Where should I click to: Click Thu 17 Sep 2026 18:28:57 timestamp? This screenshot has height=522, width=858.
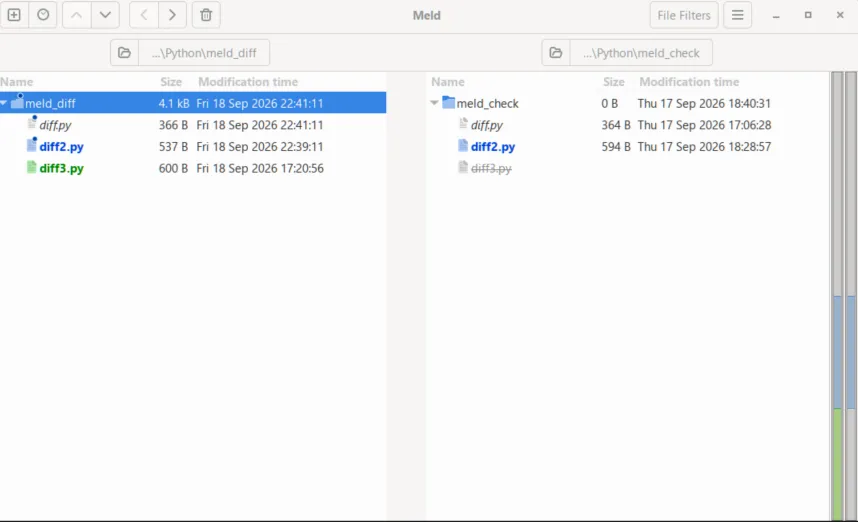[x=704, y=147]
